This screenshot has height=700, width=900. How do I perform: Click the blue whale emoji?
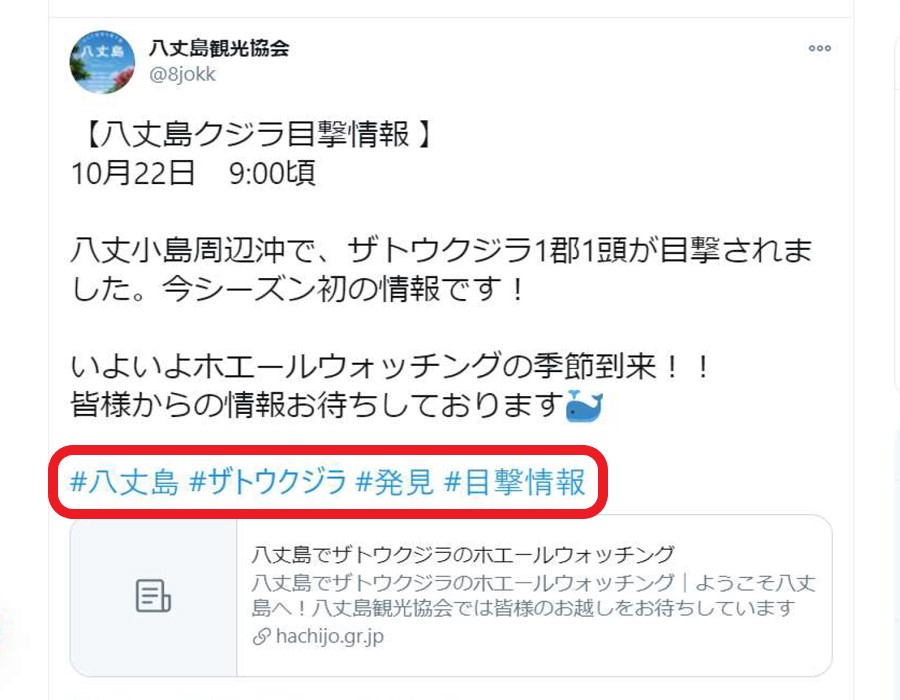point(584,406)
